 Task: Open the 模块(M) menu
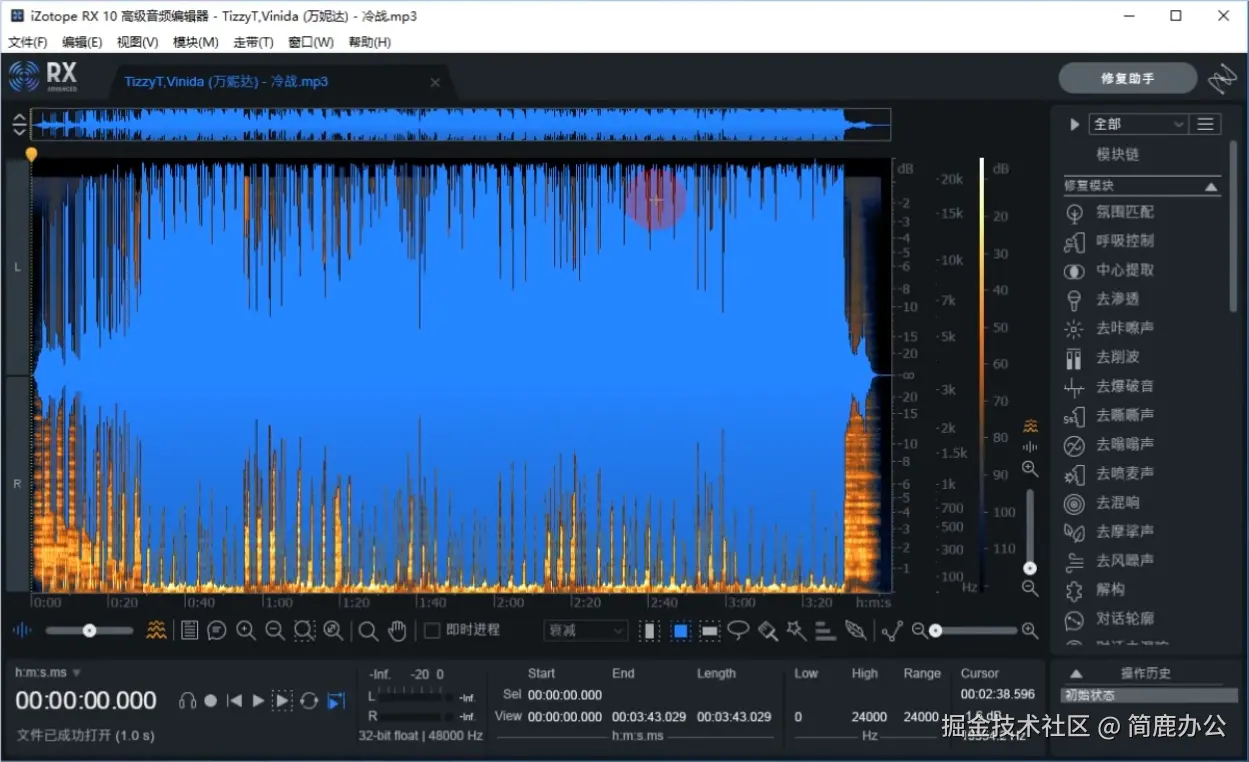point(196,42)
